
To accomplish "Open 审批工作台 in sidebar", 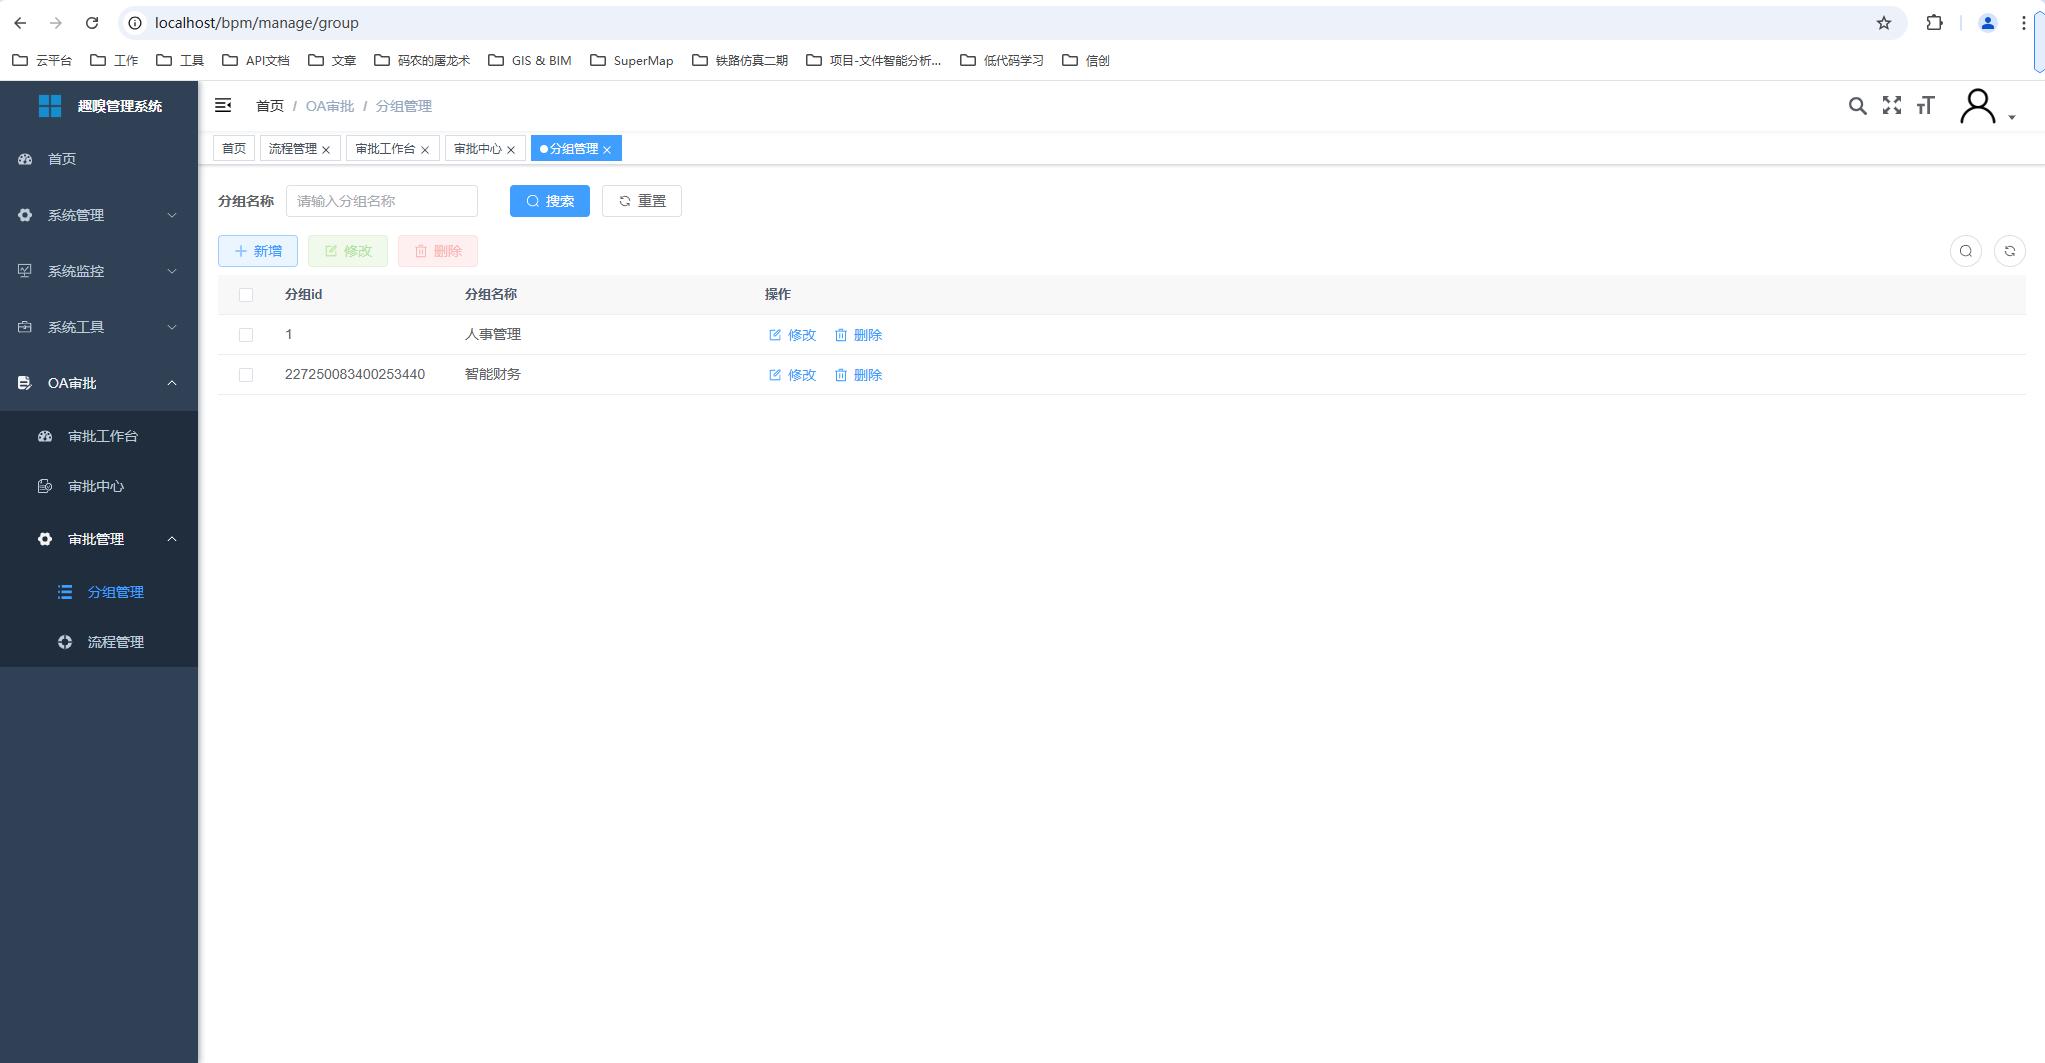I will click(99, 436).
